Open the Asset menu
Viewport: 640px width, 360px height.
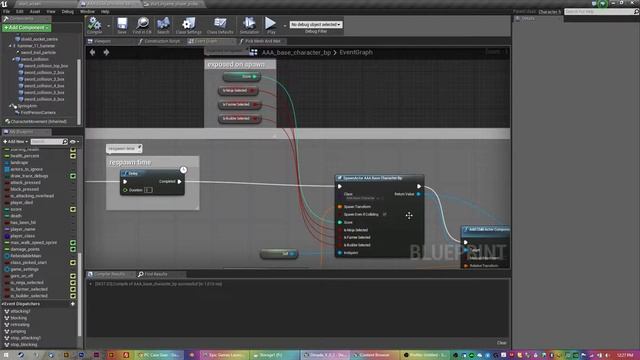point(35,11)
